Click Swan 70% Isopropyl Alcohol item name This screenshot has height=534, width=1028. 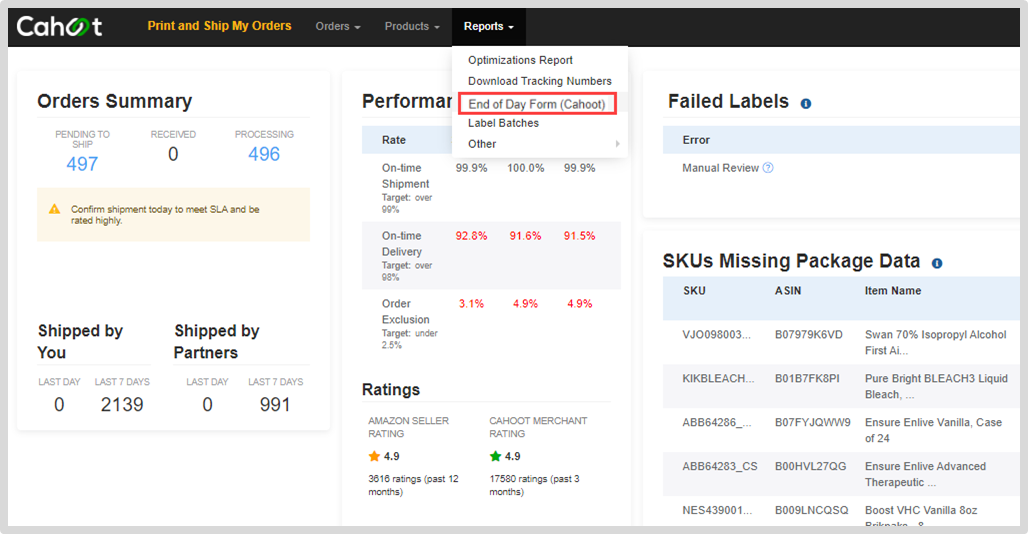pos(936,343)
